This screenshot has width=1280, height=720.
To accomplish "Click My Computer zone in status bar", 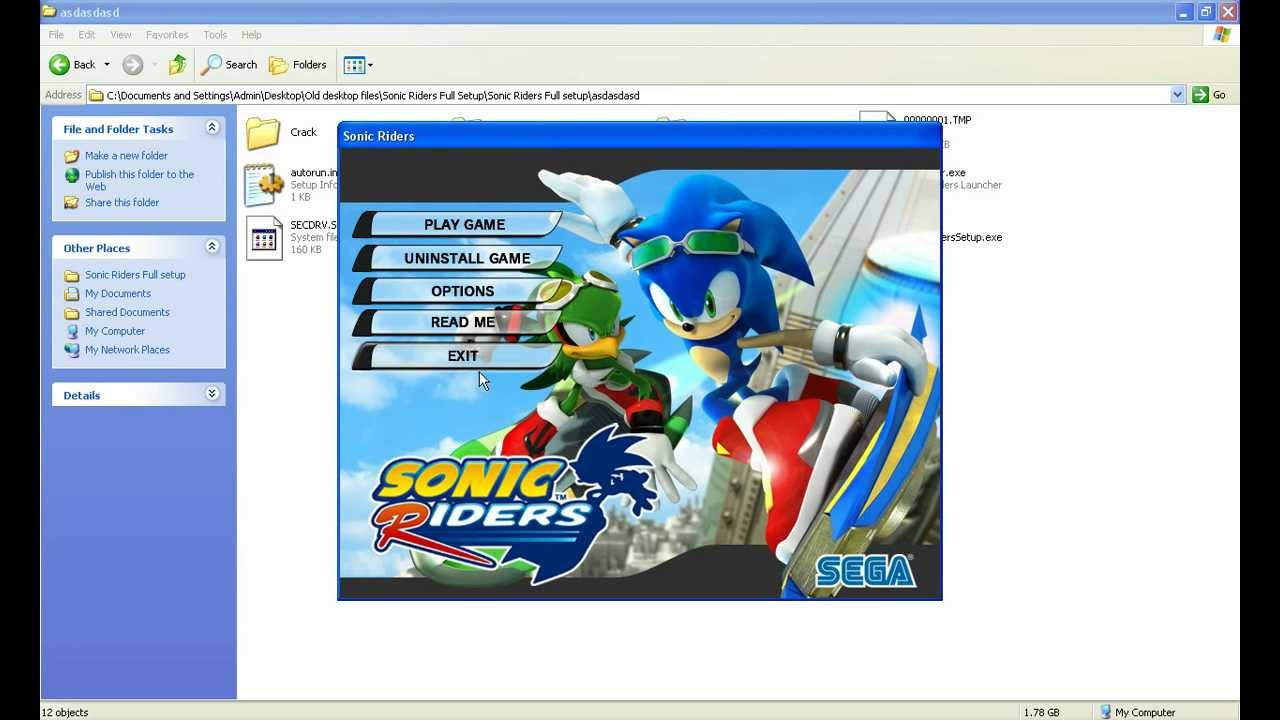I will click(1137, 712).
